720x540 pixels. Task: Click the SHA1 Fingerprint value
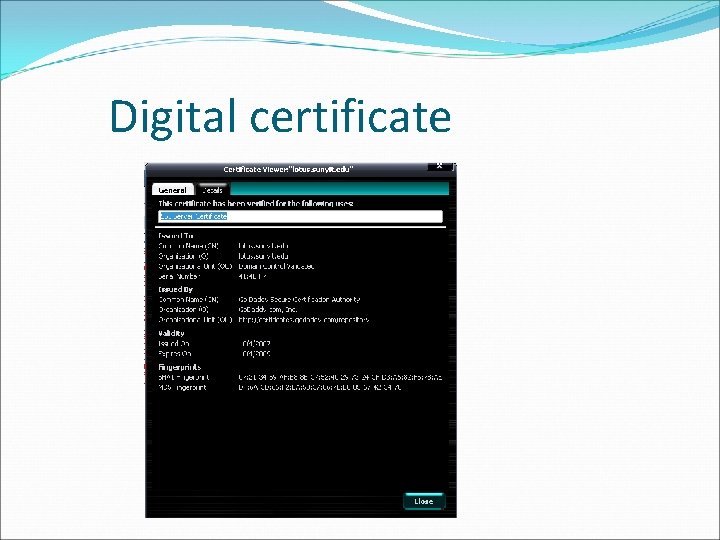point(340,377)
